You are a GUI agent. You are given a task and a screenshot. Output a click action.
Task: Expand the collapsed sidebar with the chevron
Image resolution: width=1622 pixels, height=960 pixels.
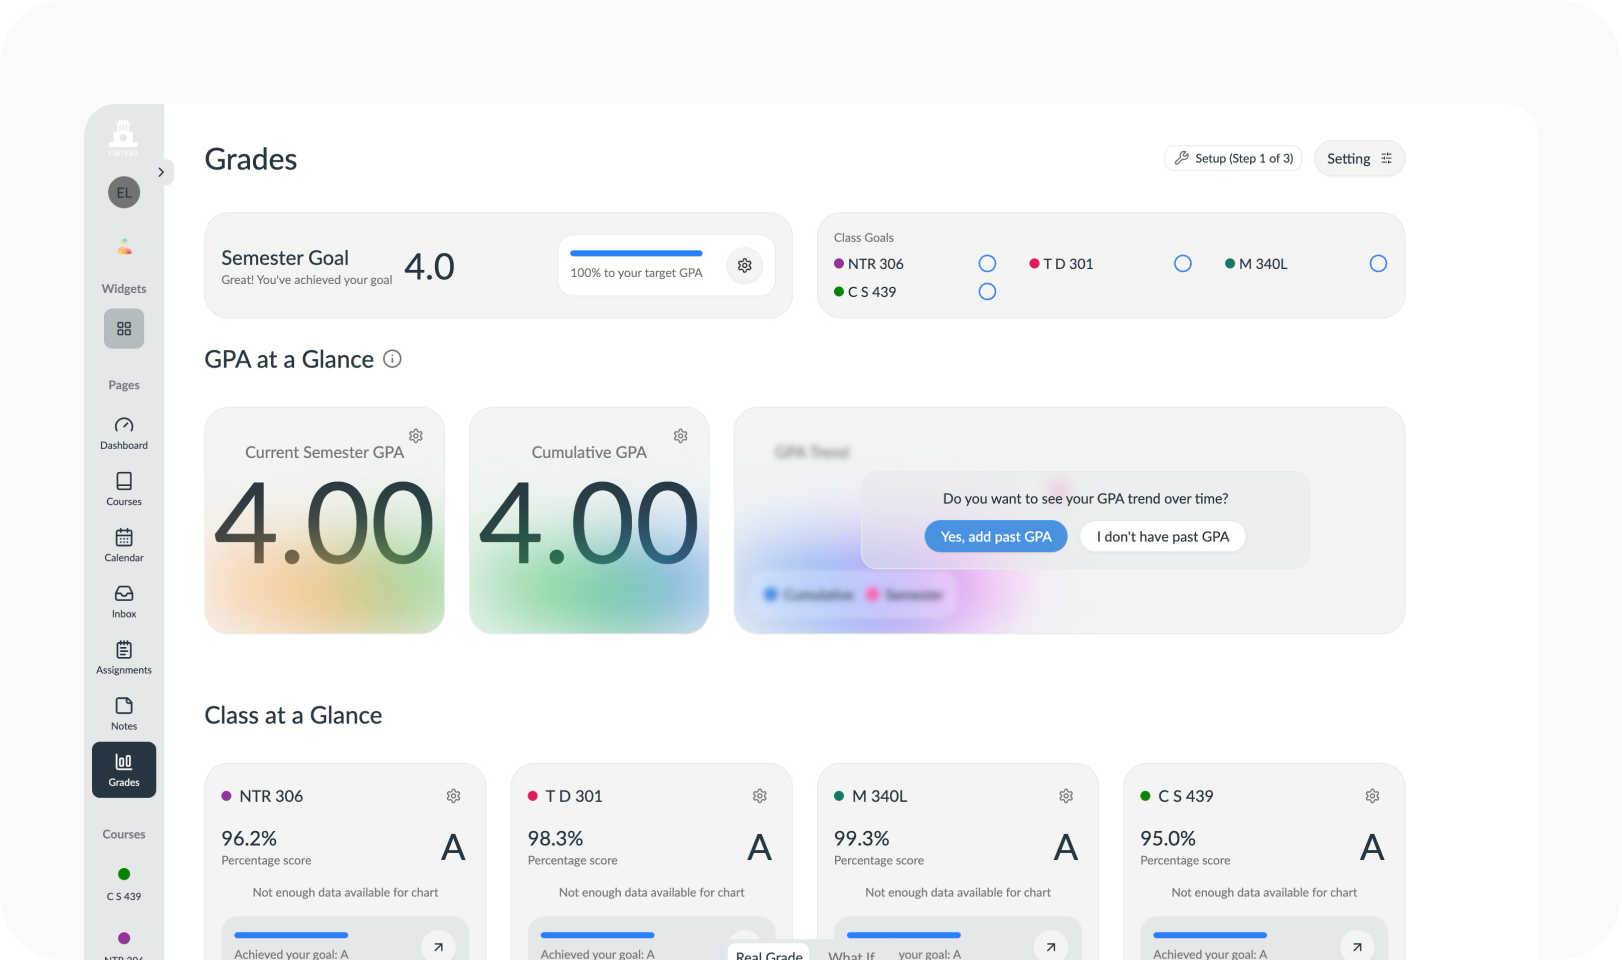(x=161, y=172)
